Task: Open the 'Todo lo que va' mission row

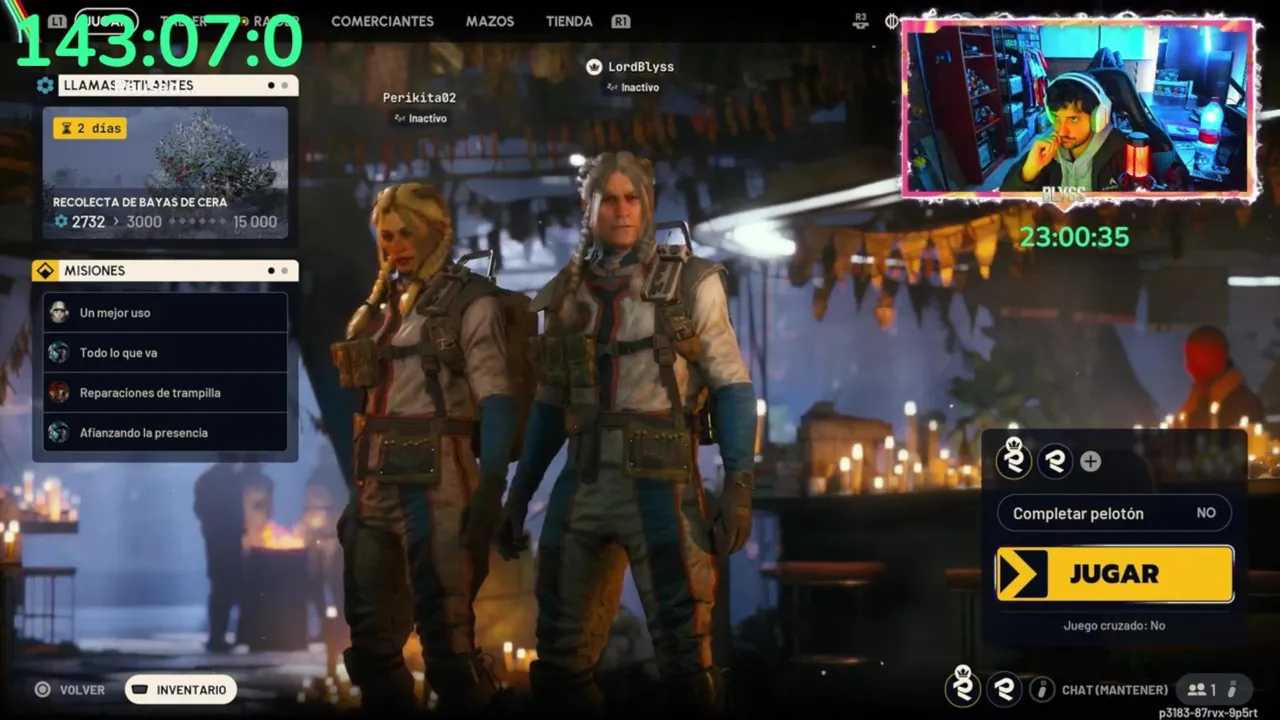Action: tap(165, 352)
